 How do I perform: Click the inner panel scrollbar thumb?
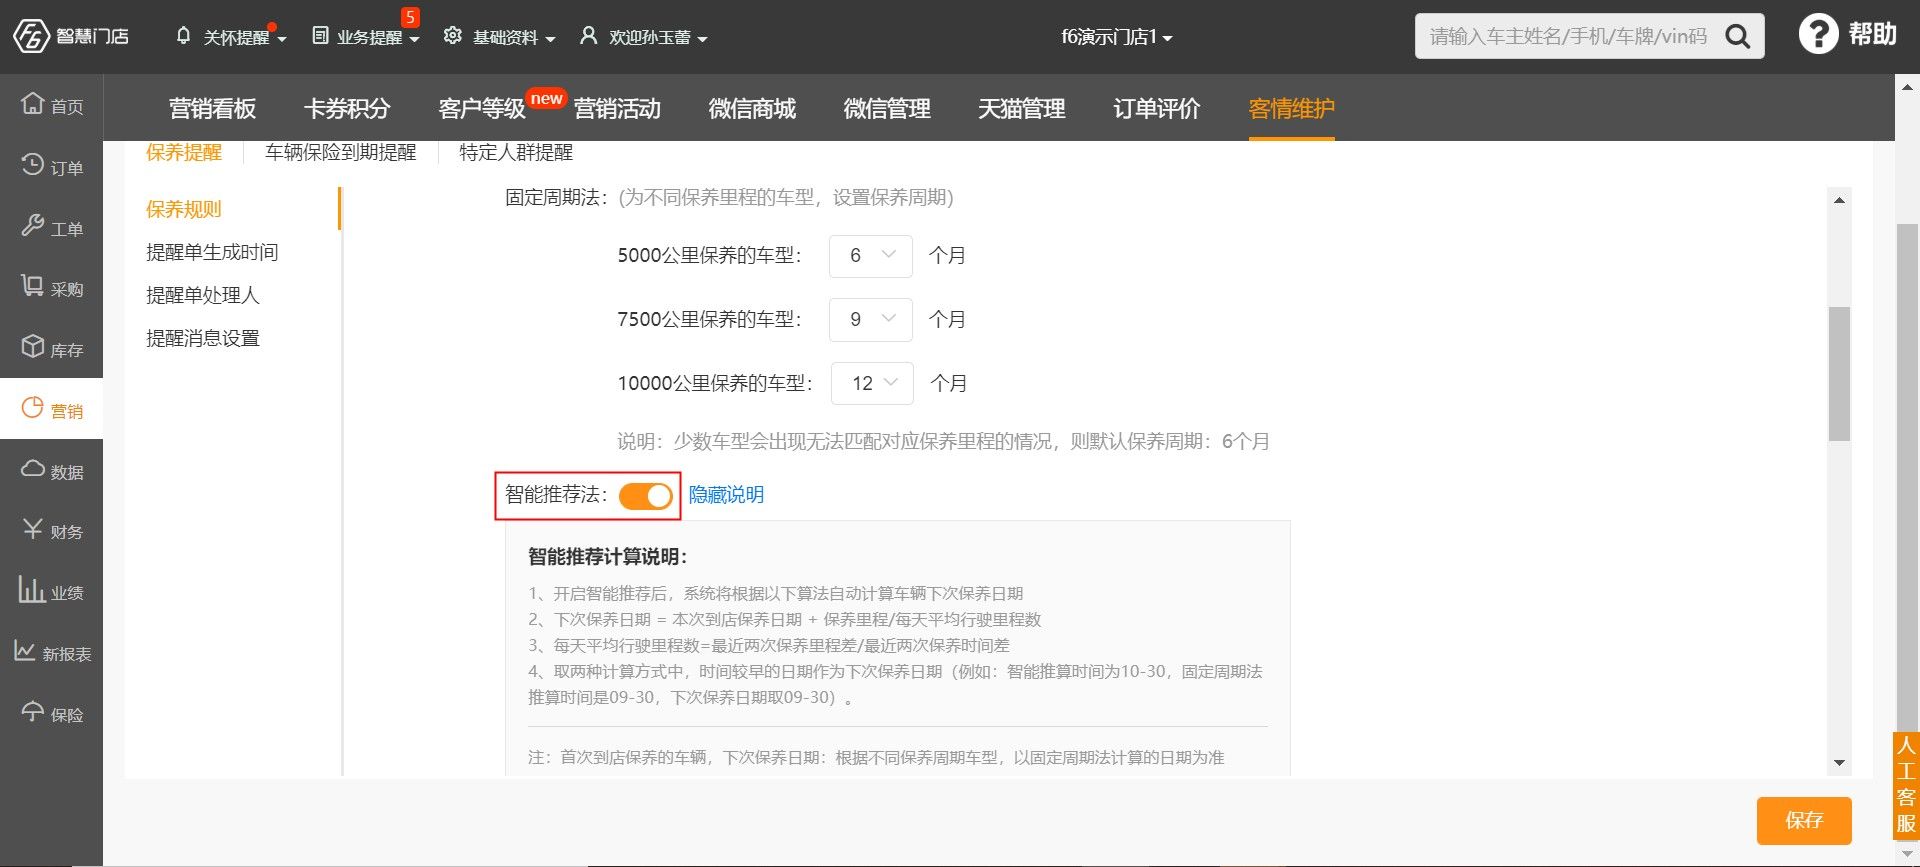coord(1839,374)
